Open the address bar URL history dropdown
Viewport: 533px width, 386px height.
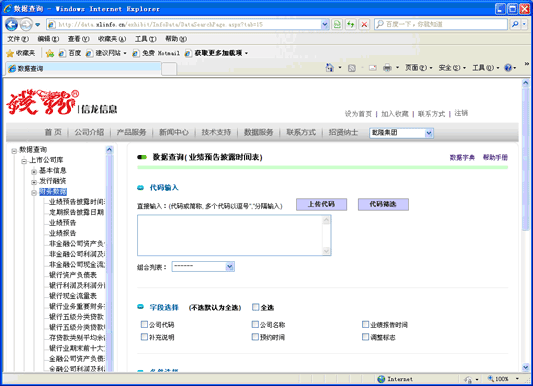coord(325,24)
